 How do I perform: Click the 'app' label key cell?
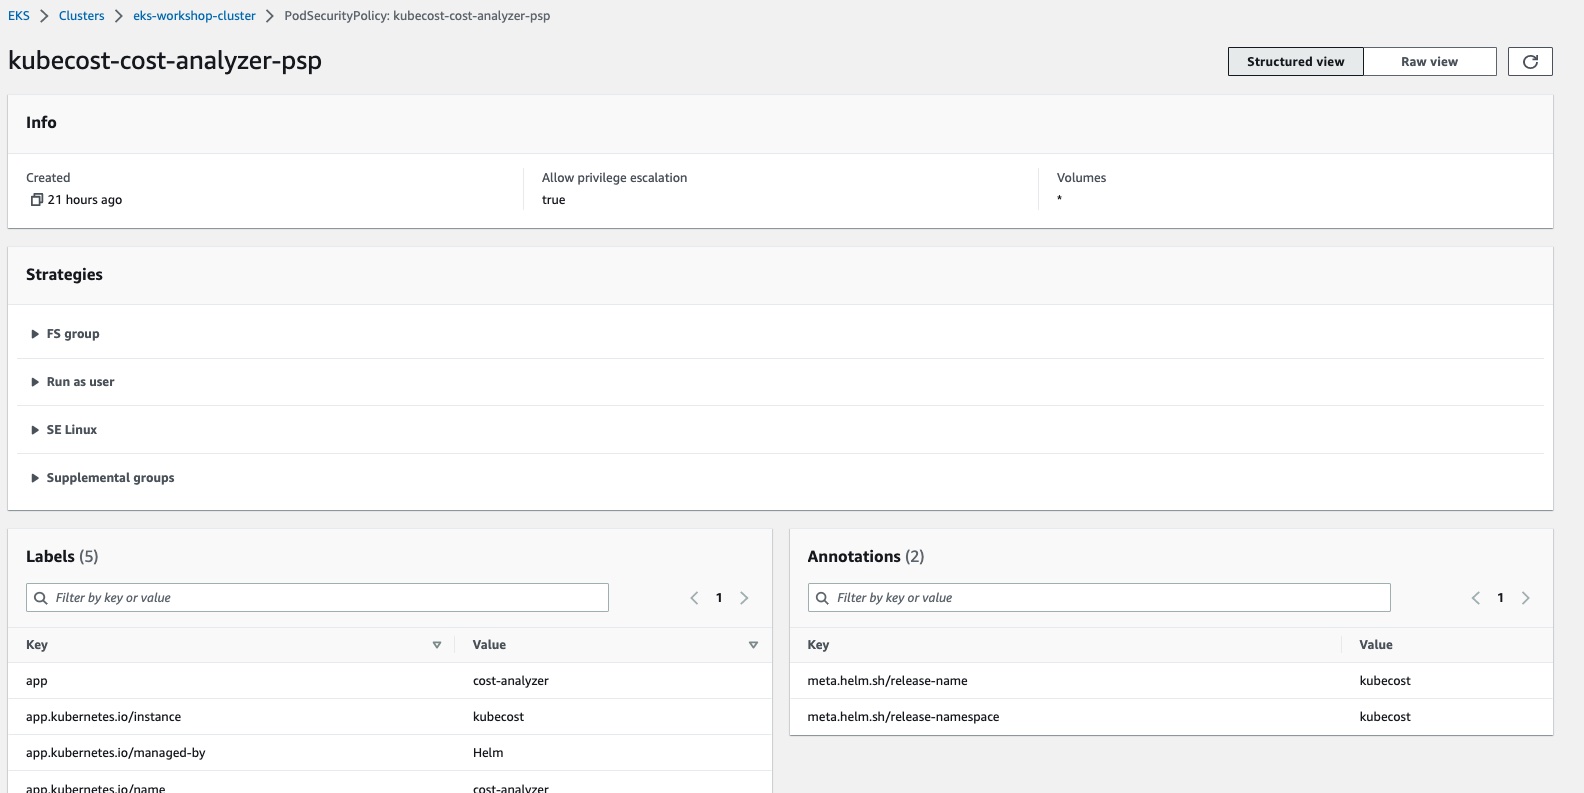[x=37, y=681]
